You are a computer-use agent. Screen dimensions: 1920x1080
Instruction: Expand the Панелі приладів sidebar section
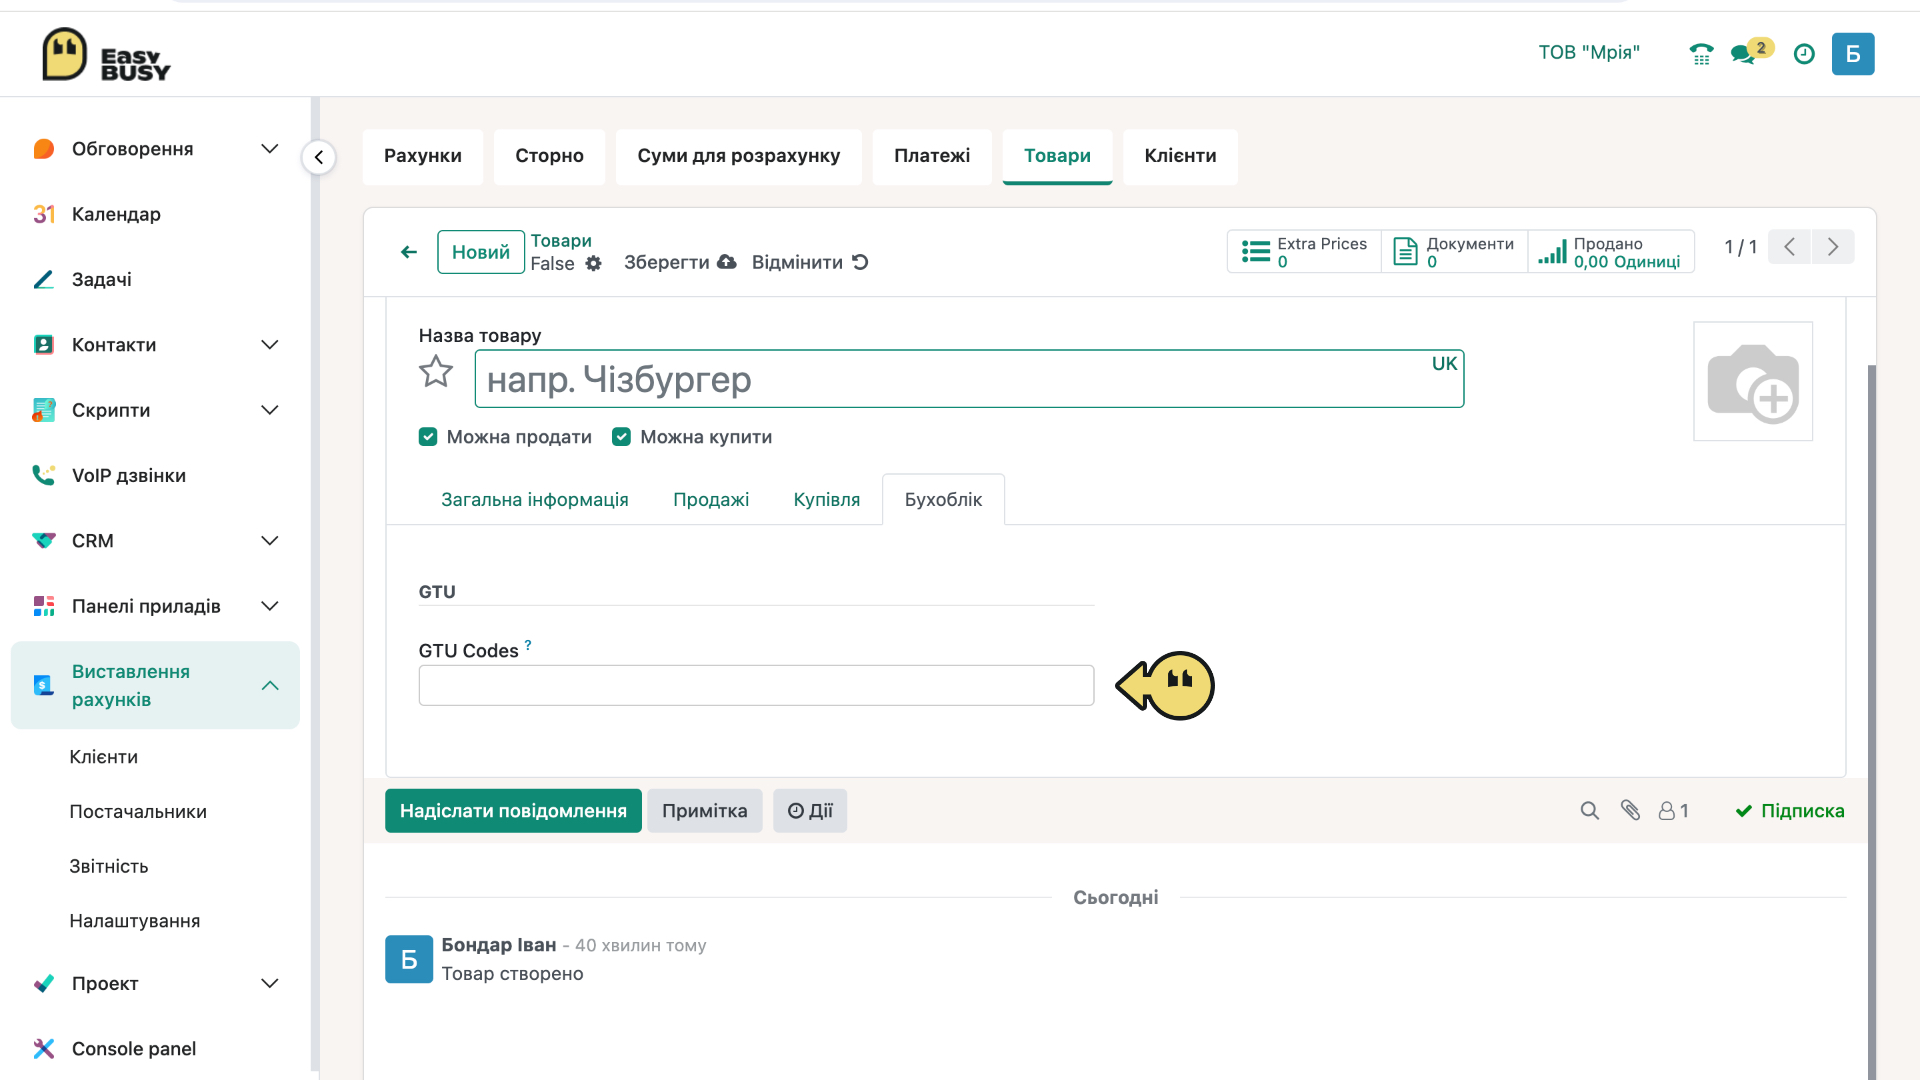(269, 606)
